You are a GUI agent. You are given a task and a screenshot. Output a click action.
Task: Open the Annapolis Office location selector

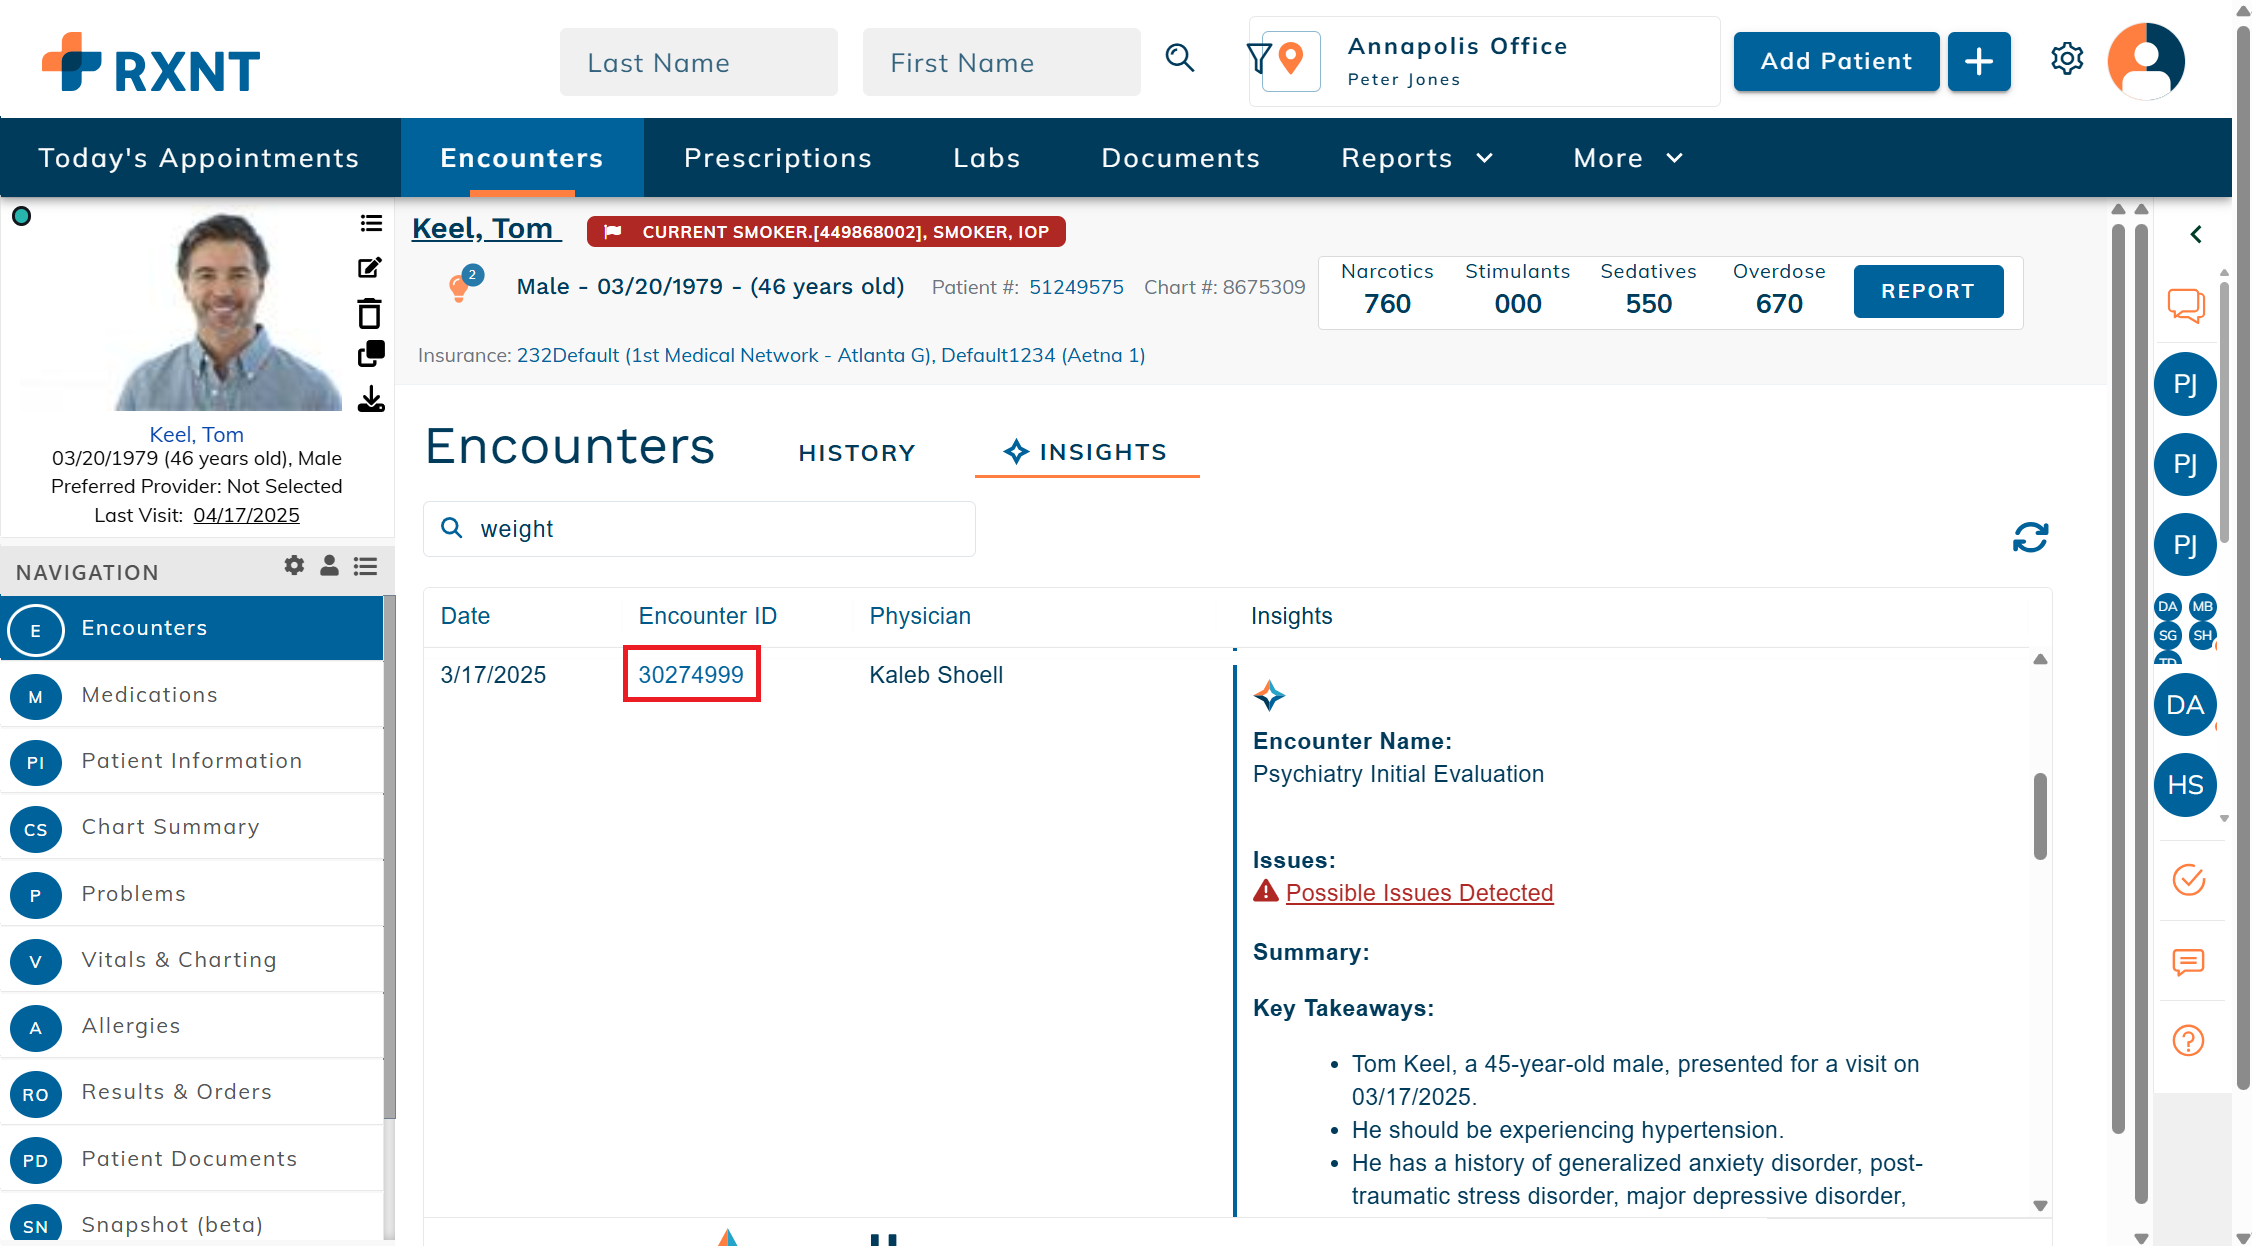point(1485,61)
